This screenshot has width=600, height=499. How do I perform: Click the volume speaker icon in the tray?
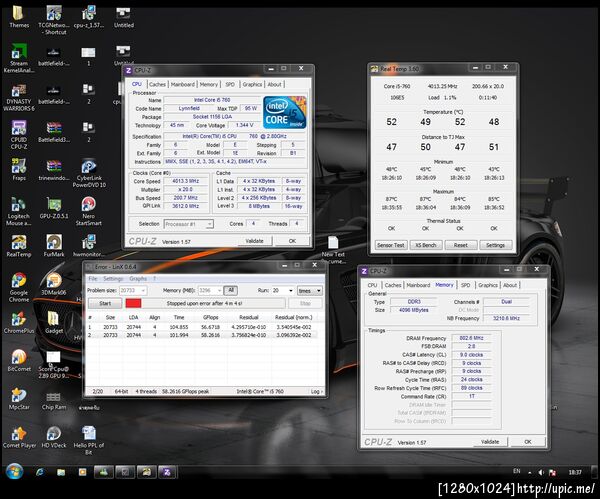(x=541, y=473)
